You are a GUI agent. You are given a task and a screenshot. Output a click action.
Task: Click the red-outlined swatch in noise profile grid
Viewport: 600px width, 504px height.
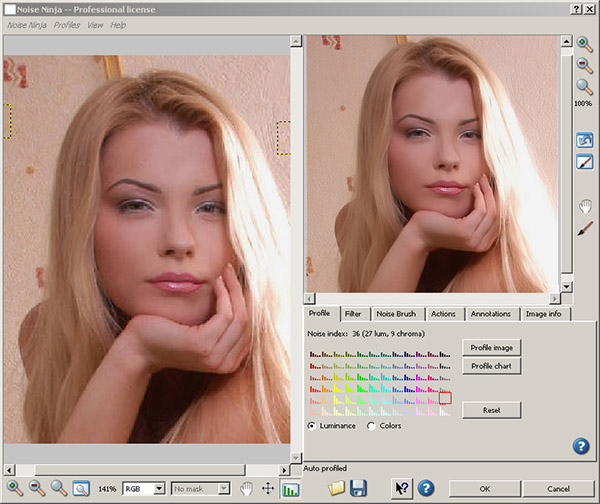tap(445, 398)
